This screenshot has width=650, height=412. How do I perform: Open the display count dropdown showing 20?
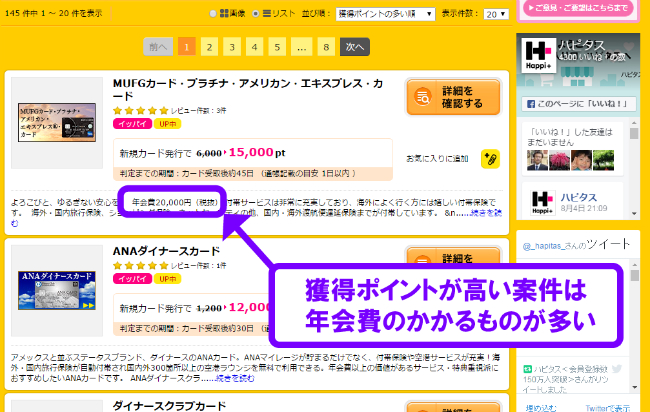tap(496, 14)
